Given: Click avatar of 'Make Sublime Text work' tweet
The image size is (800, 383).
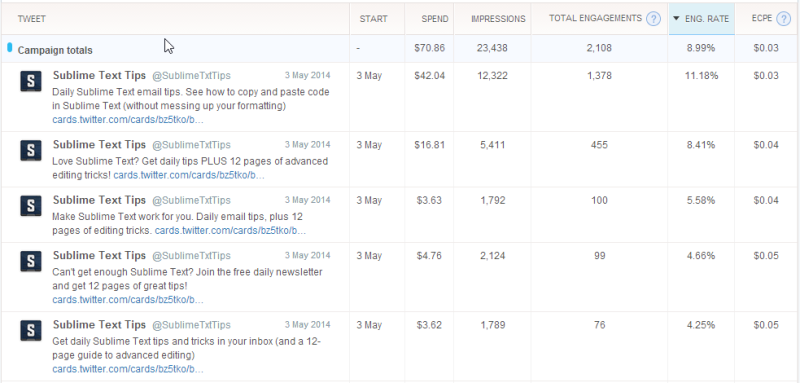Looking at the screenshot, I should (x=31, y=206).
